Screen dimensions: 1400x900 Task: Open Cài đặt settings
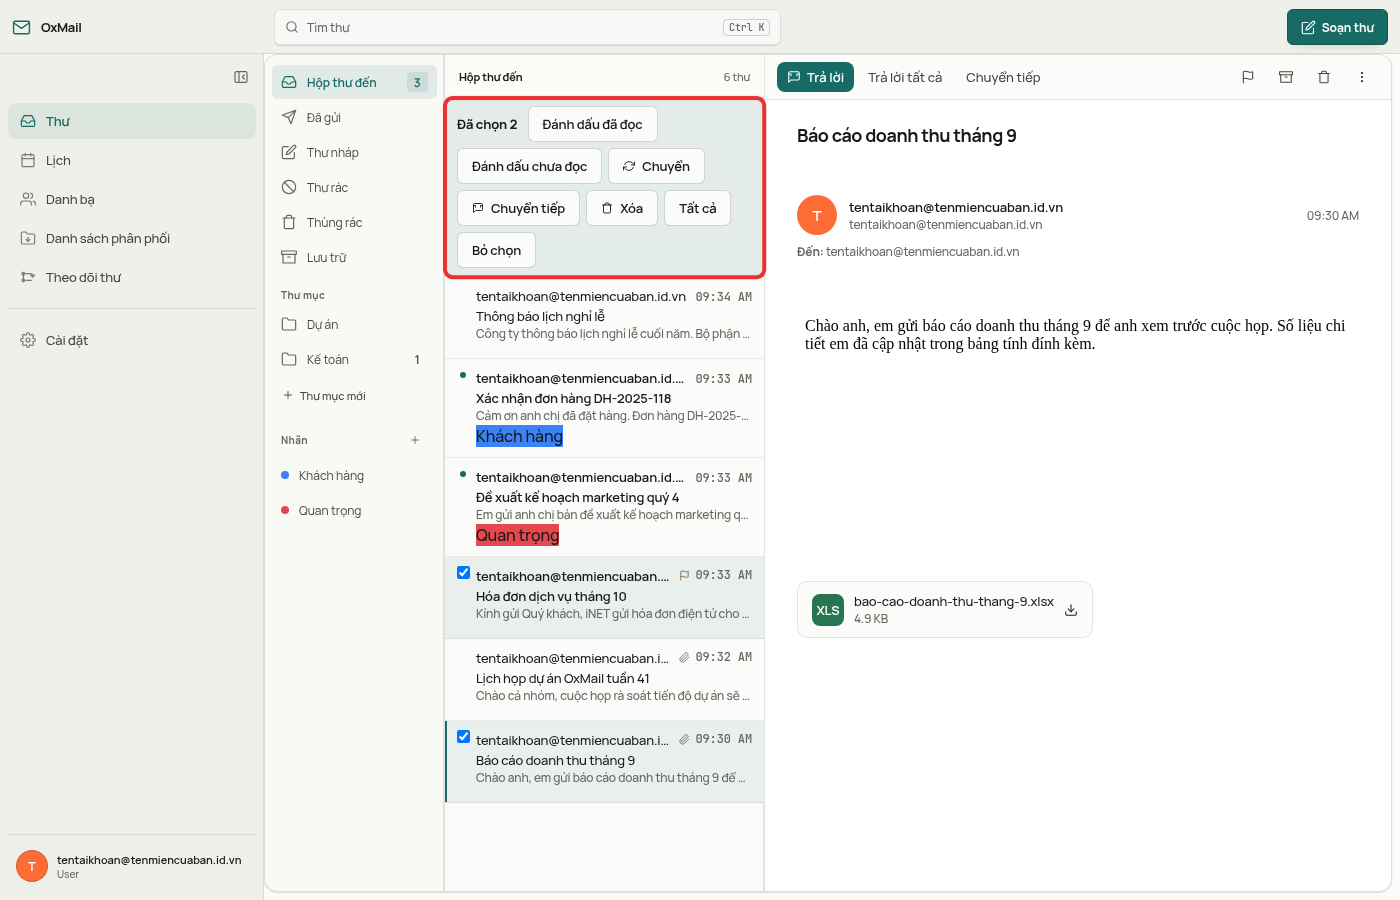pyautogui.click(x=132, y=340)
